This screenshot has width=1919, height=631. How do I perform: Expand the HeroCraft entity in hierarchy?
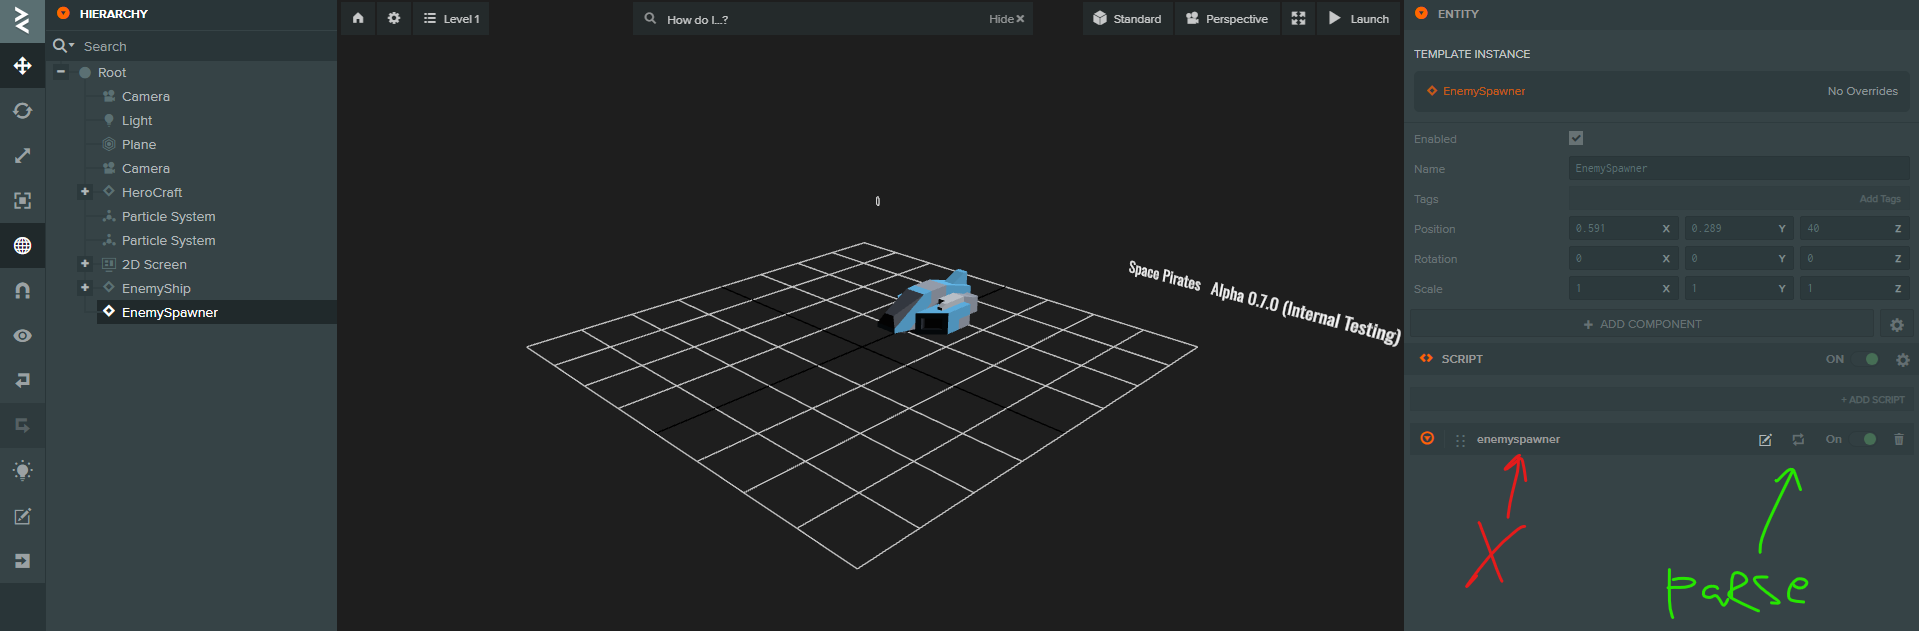tap(85, 192)
